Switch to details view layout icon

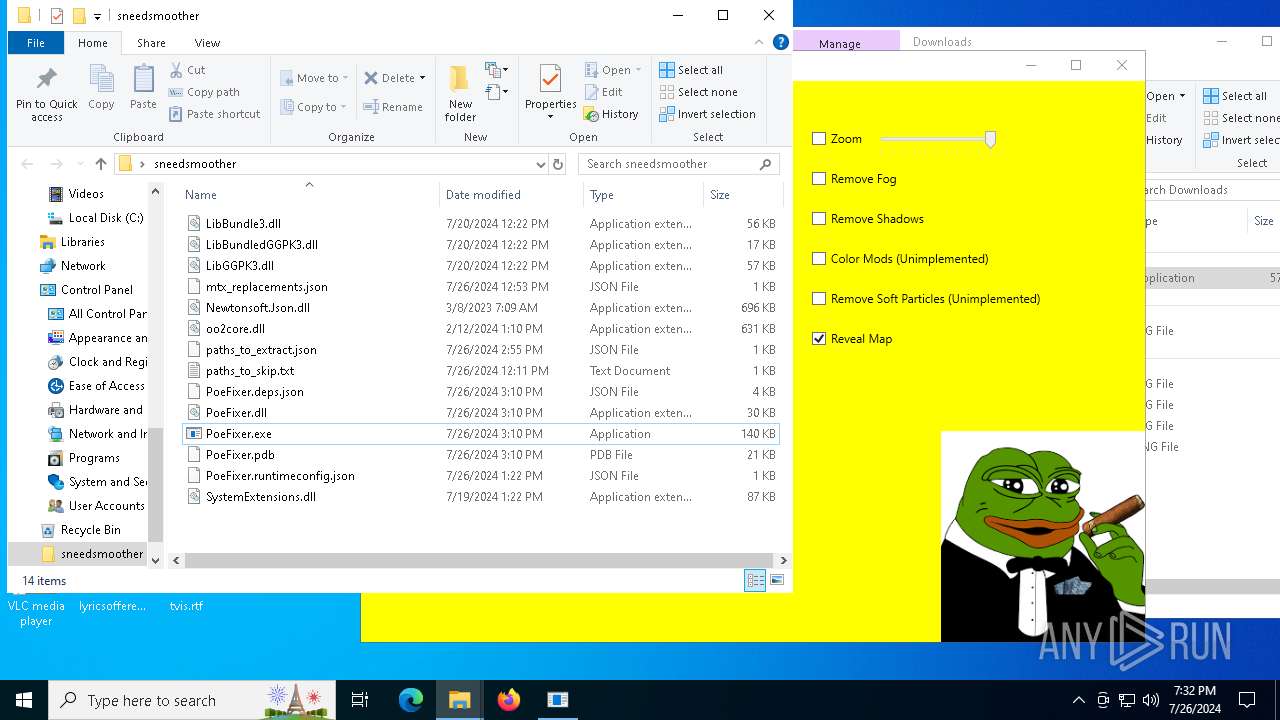click(x=755, y=581)
